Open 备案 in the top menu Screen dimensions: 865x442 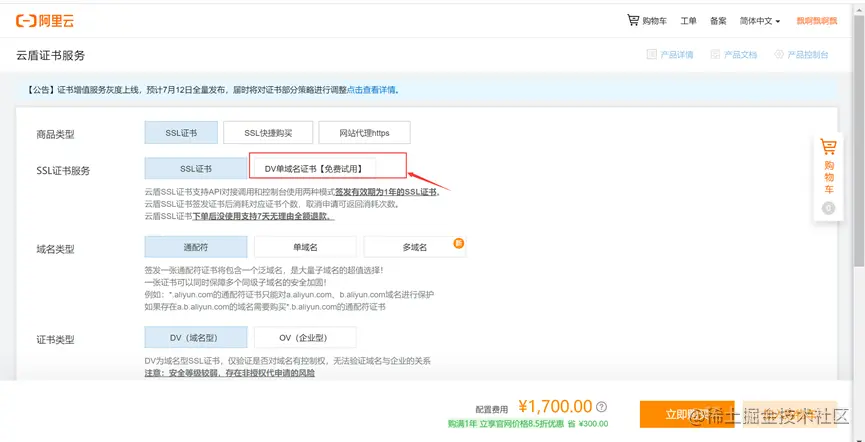point(718,21)
